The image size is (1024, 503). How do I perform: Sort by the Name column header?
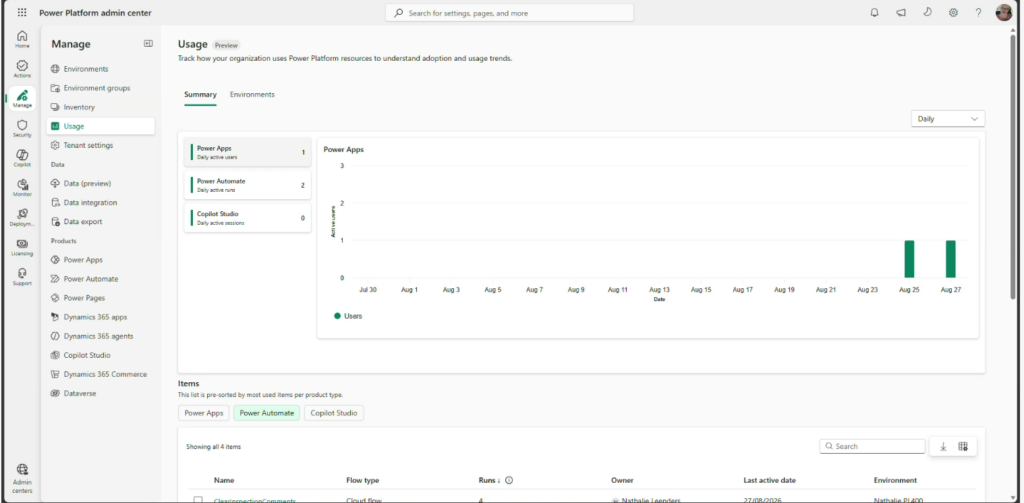224,480
